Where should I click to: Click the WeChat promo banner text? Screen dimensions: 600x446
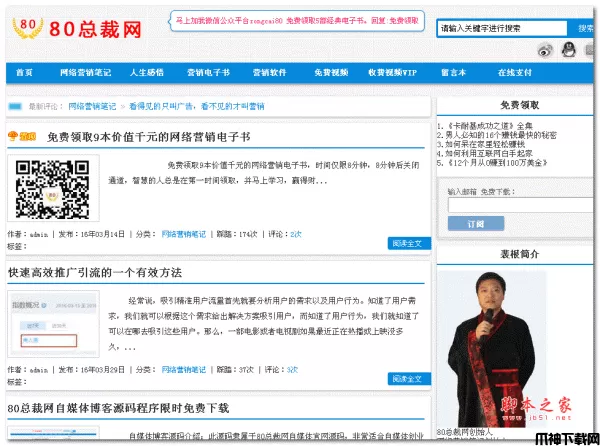click(297, 21)
